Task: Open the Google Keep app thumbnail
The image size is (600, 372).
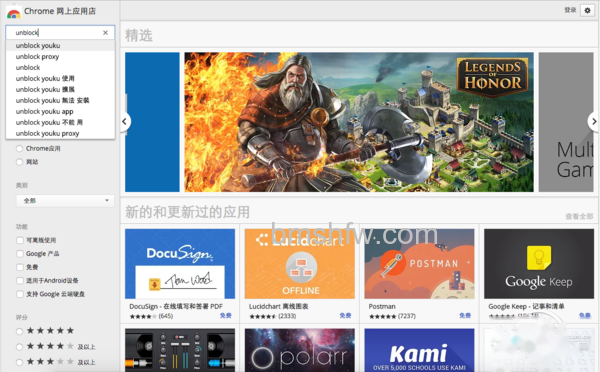Action: (539, 264)
